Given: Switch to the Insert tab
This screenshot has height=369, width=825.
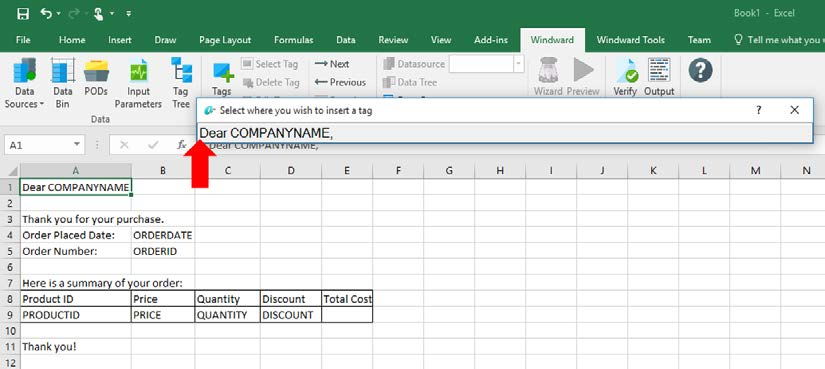Looking at the screenshot, I should pos(120,40).
